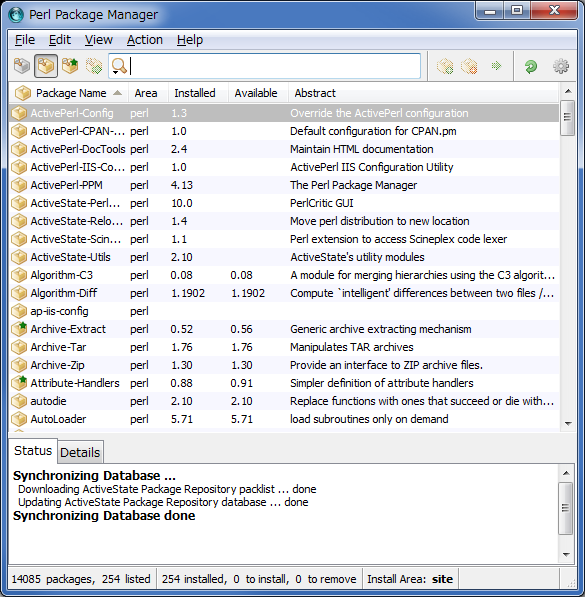Switch to the Details tab

click(x=80, y=452)
